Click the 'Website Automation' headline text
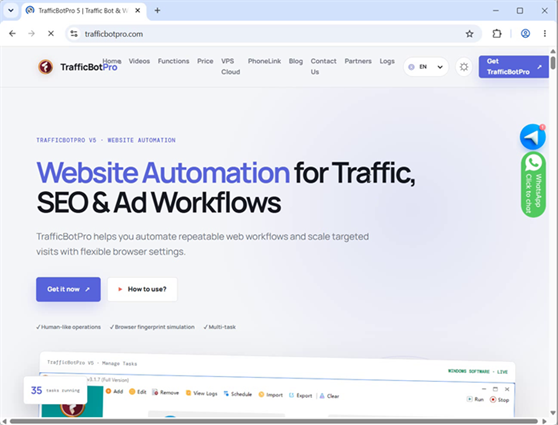The width and height of the screenshot is (558, 425). (x=163, y=173)
